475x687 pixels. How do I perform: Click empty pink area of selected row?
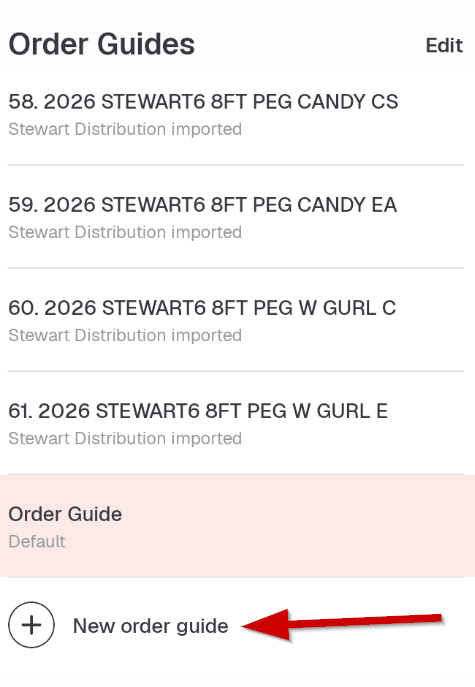(x=307, y=526)
